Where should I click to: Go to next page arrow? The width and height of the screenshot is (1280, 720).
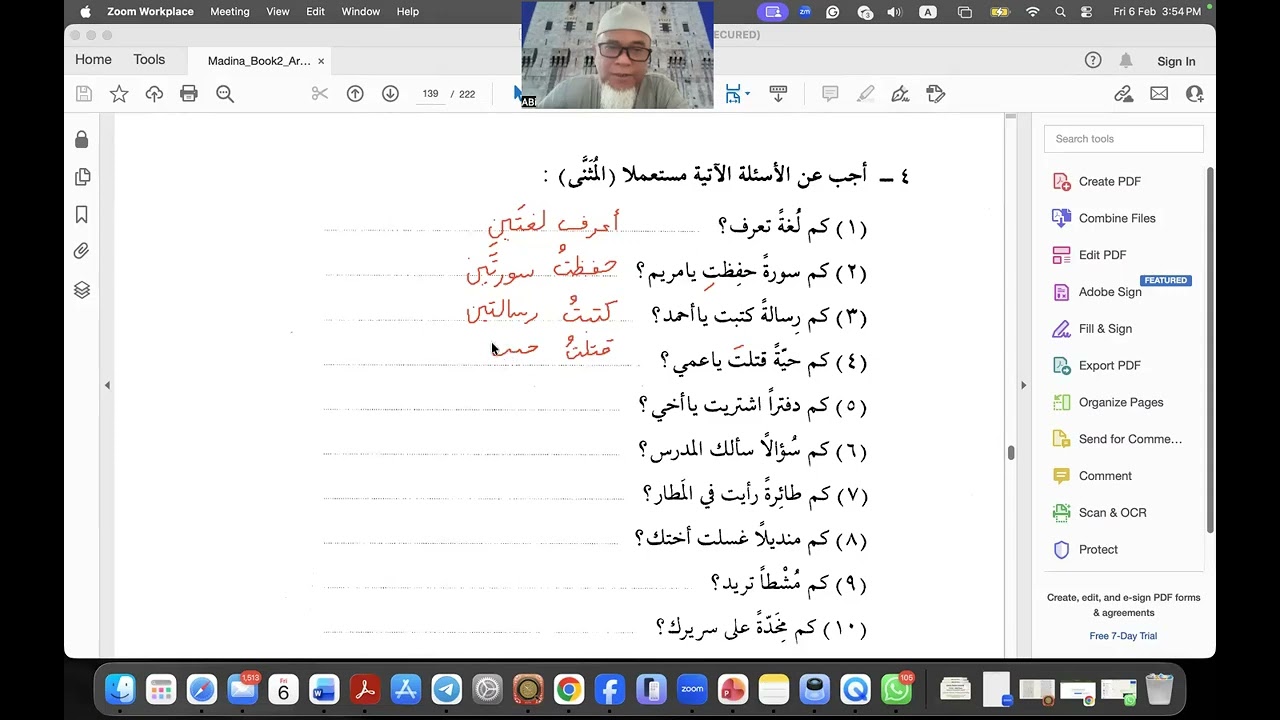pyautogui.click(x=390, y=94)
